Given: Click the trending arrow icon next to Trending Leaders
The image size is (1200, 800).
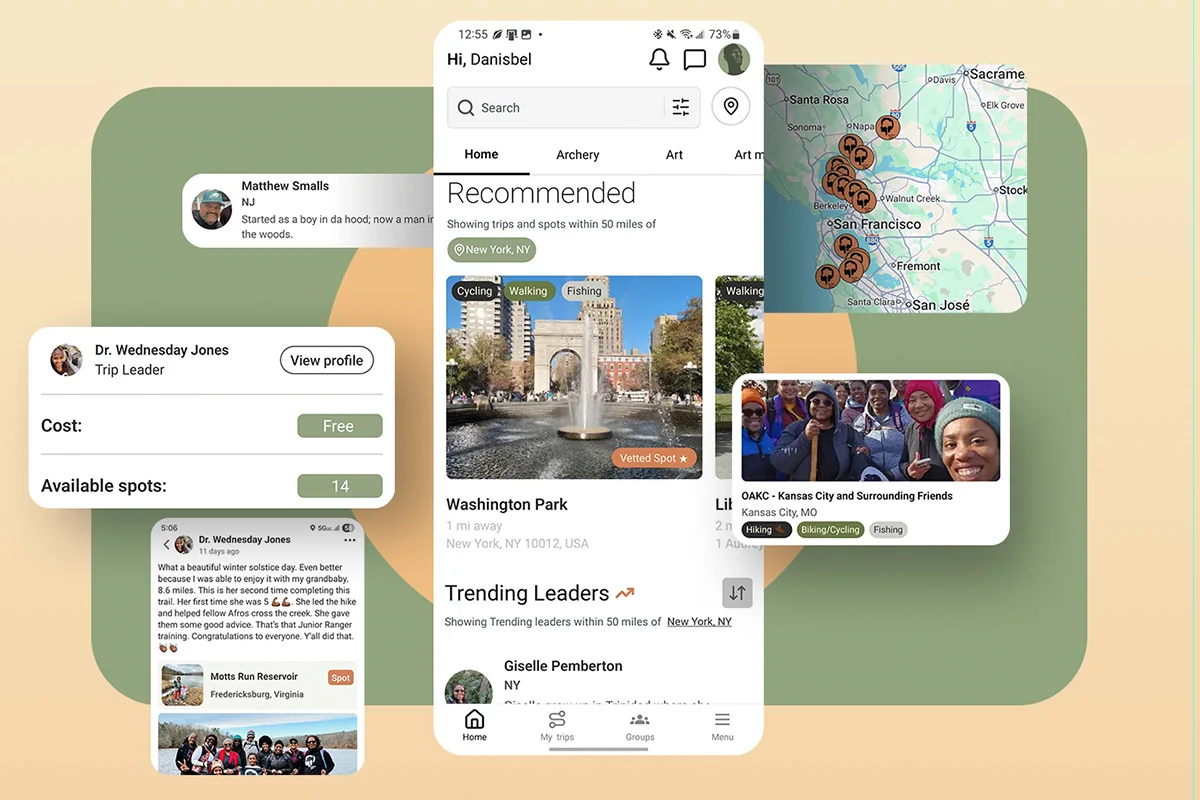Looking at the screenshot, I should (x=625, y=594).
